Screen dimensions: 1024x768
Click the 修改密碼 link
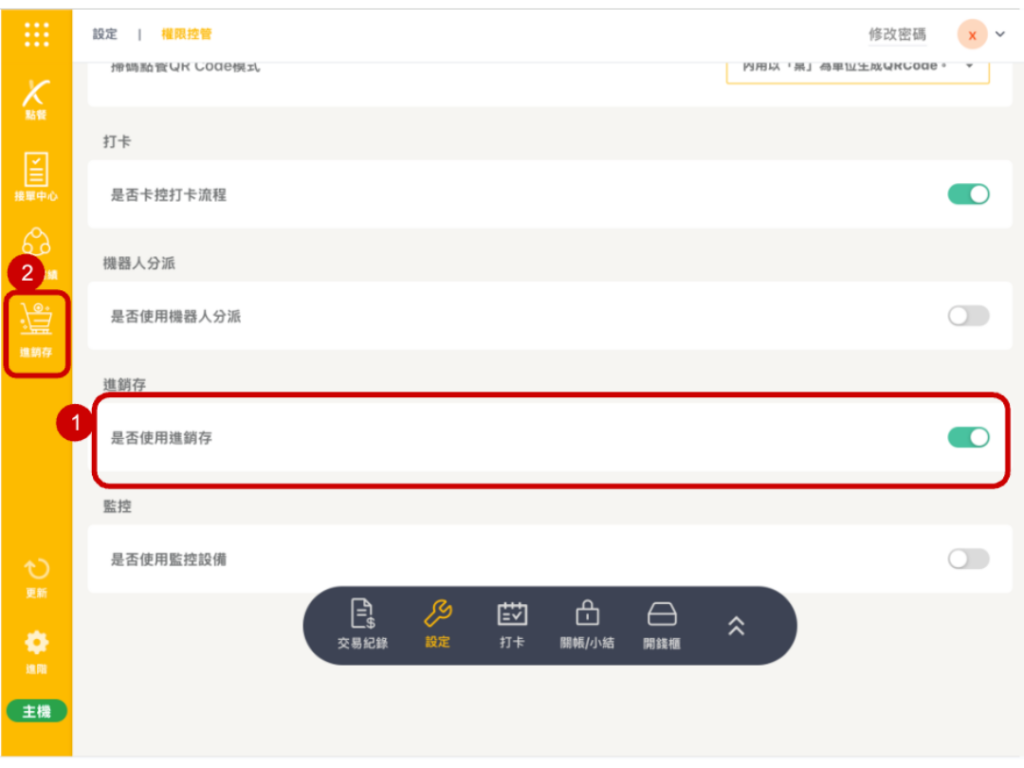pos(897,34)
